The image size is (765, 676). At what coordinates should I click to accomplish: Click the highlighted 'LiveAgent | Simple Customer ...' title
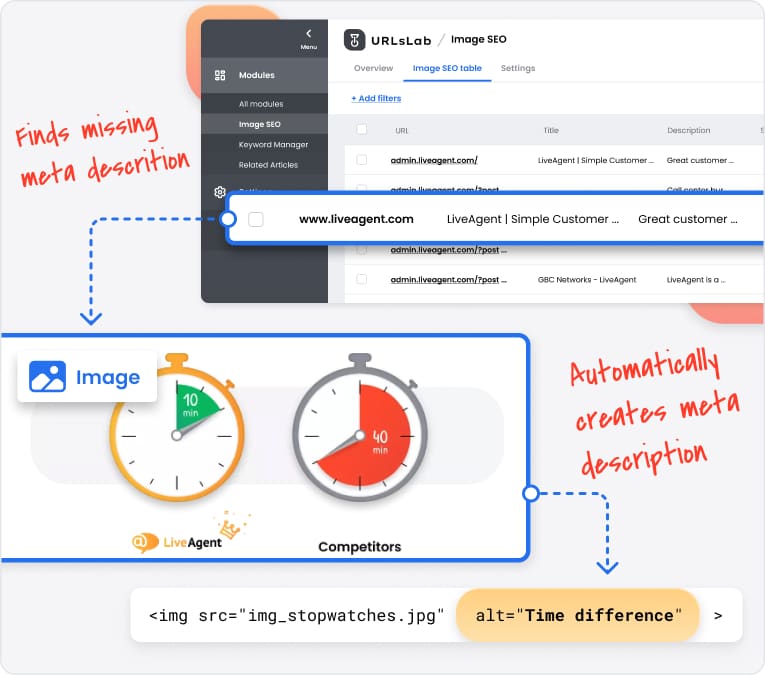[x=533, y=219]
